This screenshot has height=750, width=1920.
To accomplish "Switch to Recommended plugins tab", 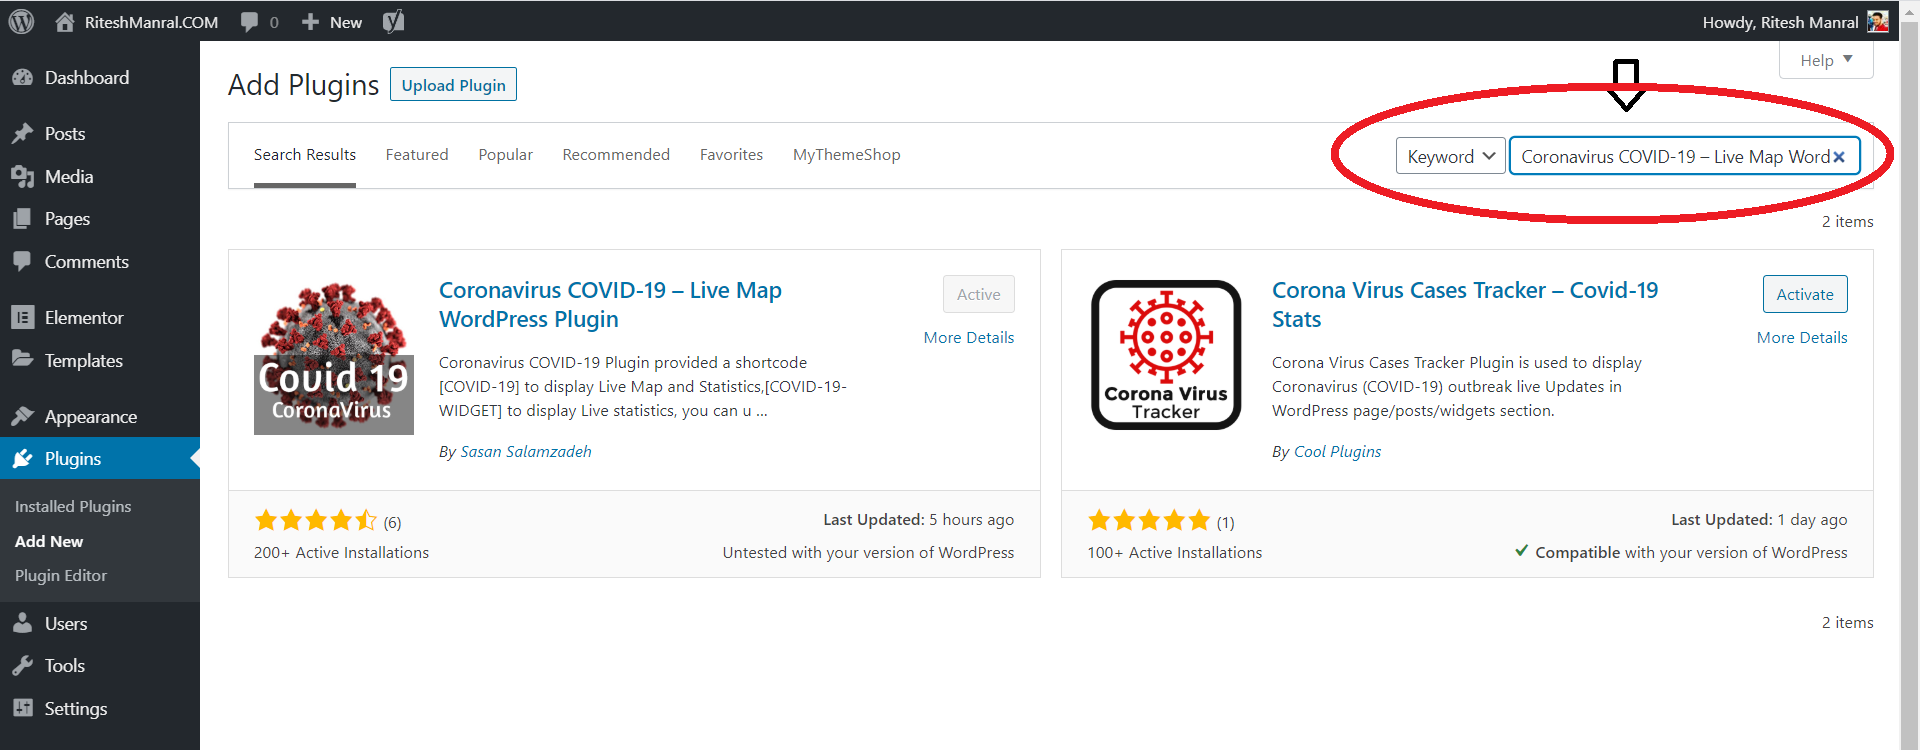I will point(616,154).
